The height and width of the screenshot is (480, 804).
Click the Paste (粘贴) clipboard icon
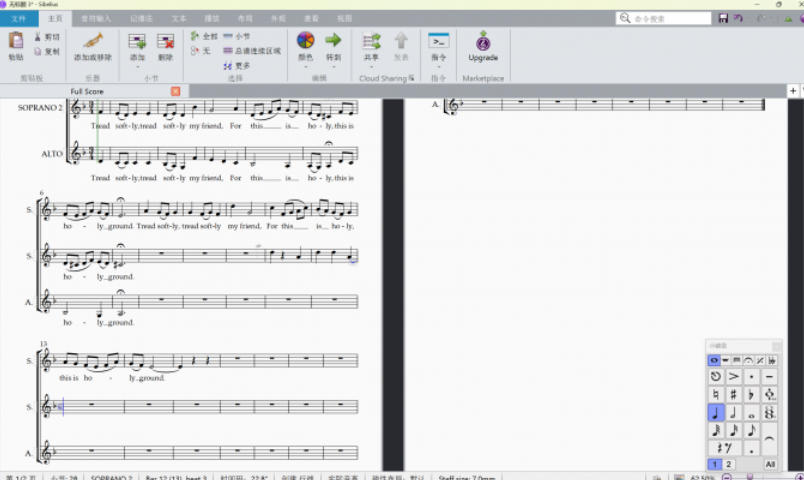(x=16, y=41)
